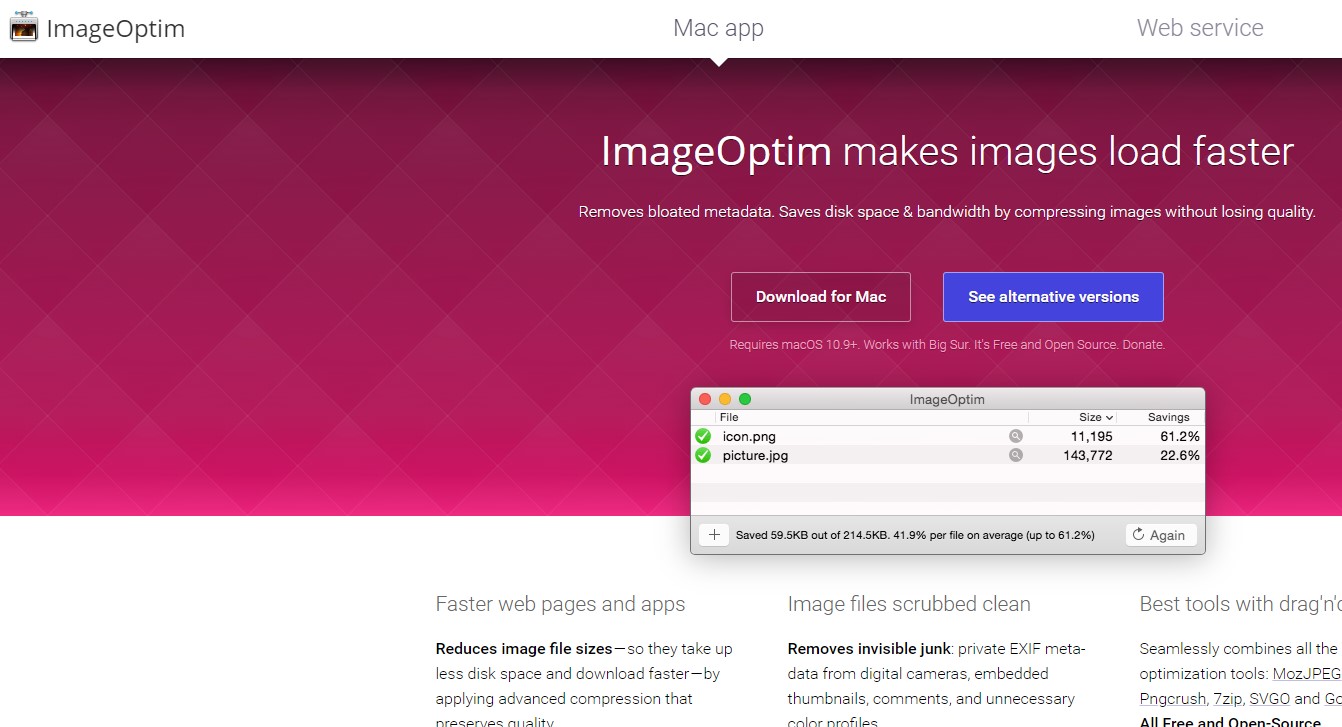Click the magnifier icon in picture.jpg row

(x=1015, y=455)
